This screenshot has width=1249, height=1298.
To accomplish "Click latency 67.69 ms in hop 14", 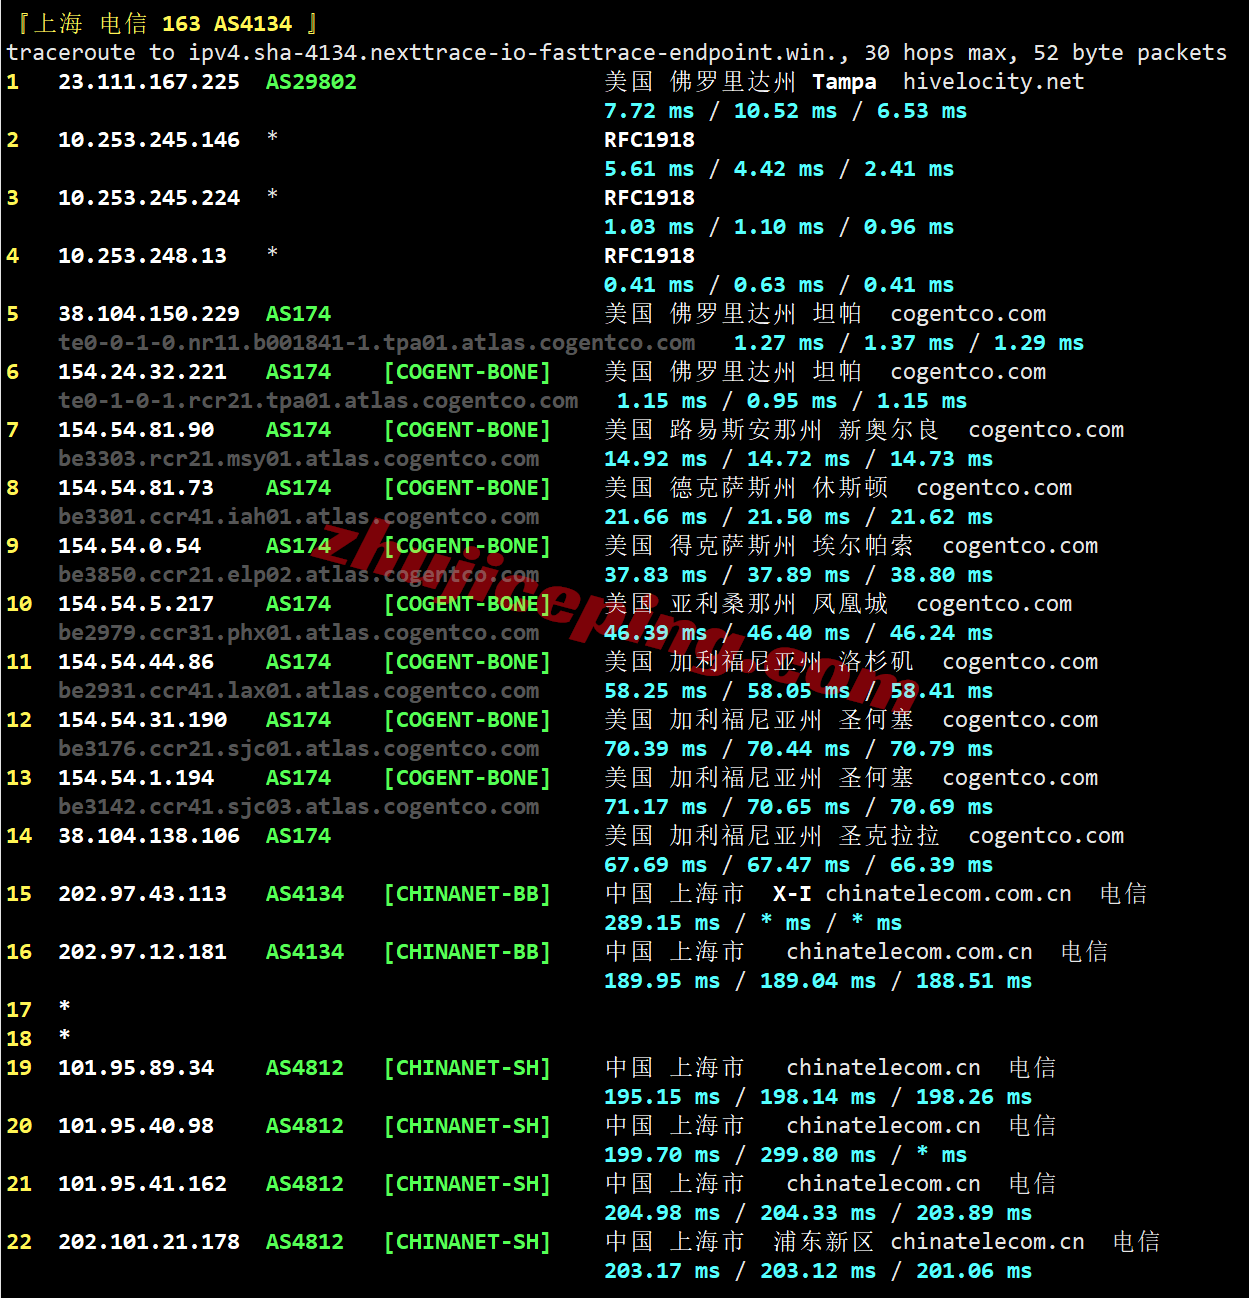I will pos(656,865).
